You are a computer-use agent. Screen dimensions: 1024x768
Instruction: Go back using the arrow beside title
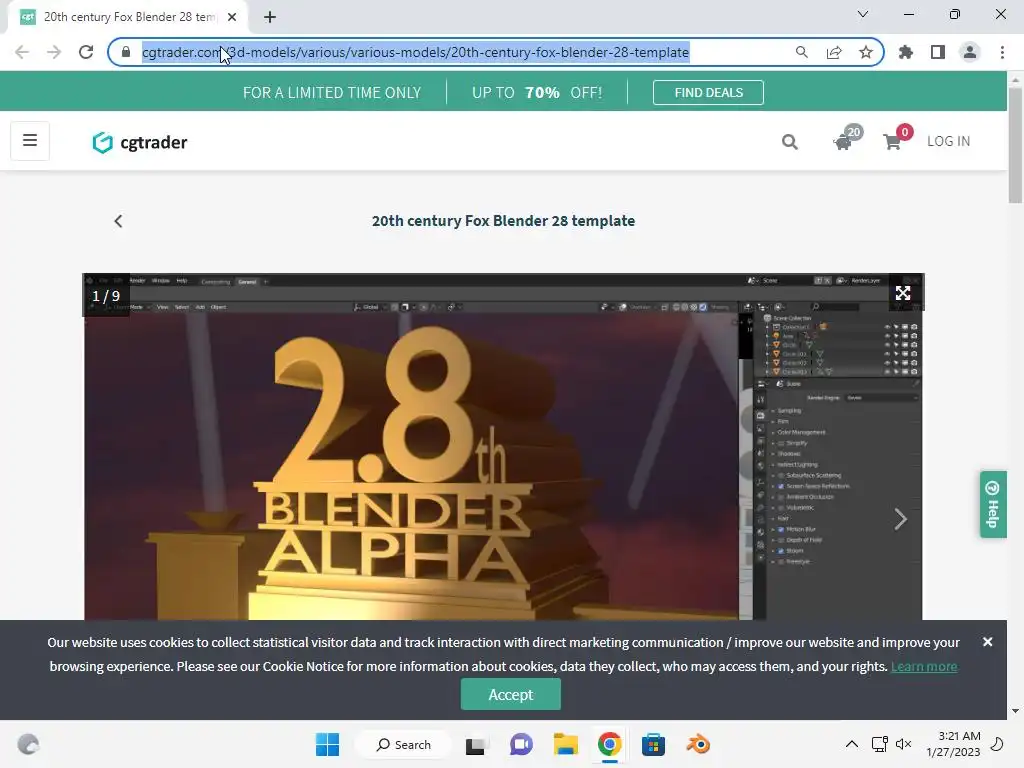point(118,221)
